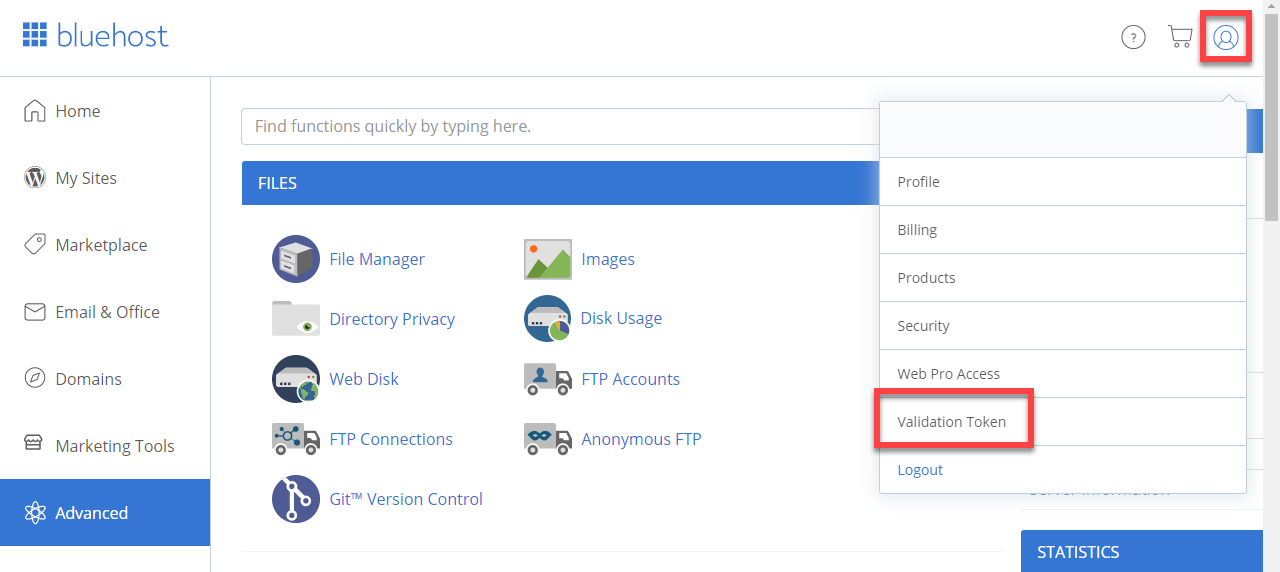Choose Security from the account dropdown
Viewport: 1280px width, 572px height.
[1063, 326]
